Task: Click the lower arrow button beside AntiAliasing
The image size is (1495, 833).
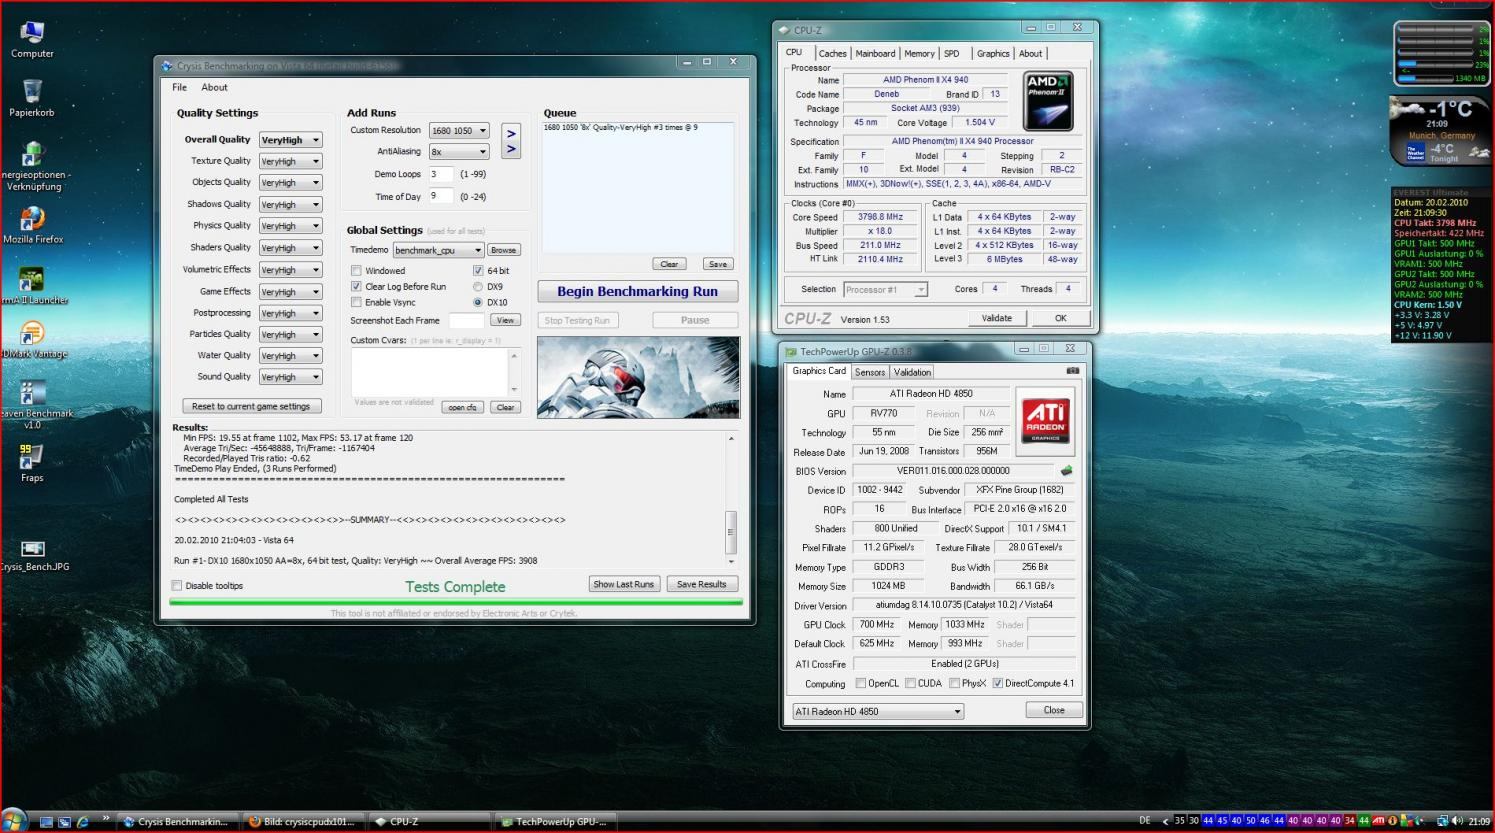Action: [511, 150]
